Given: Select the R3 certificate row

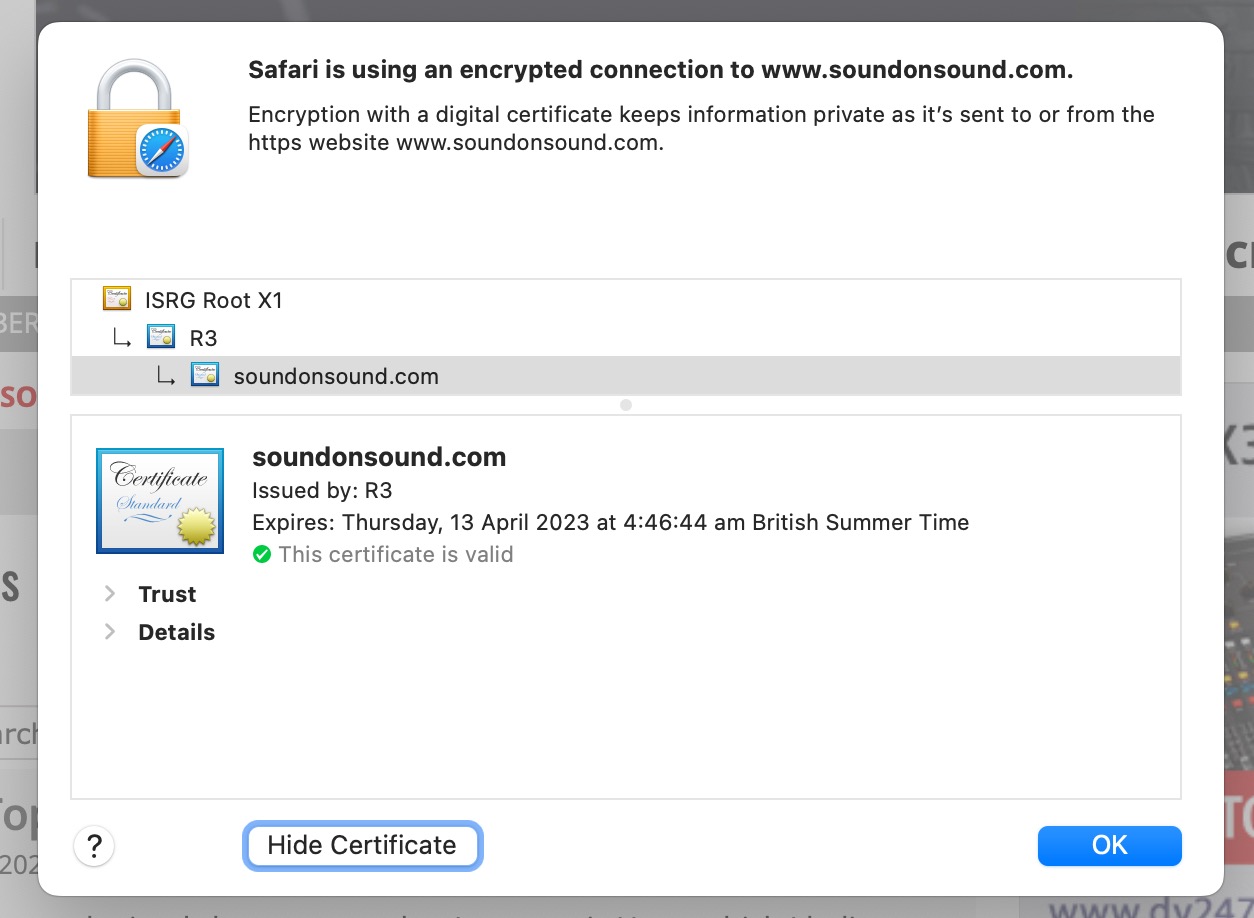Looking at the screenshot, I should click(204, 338).
